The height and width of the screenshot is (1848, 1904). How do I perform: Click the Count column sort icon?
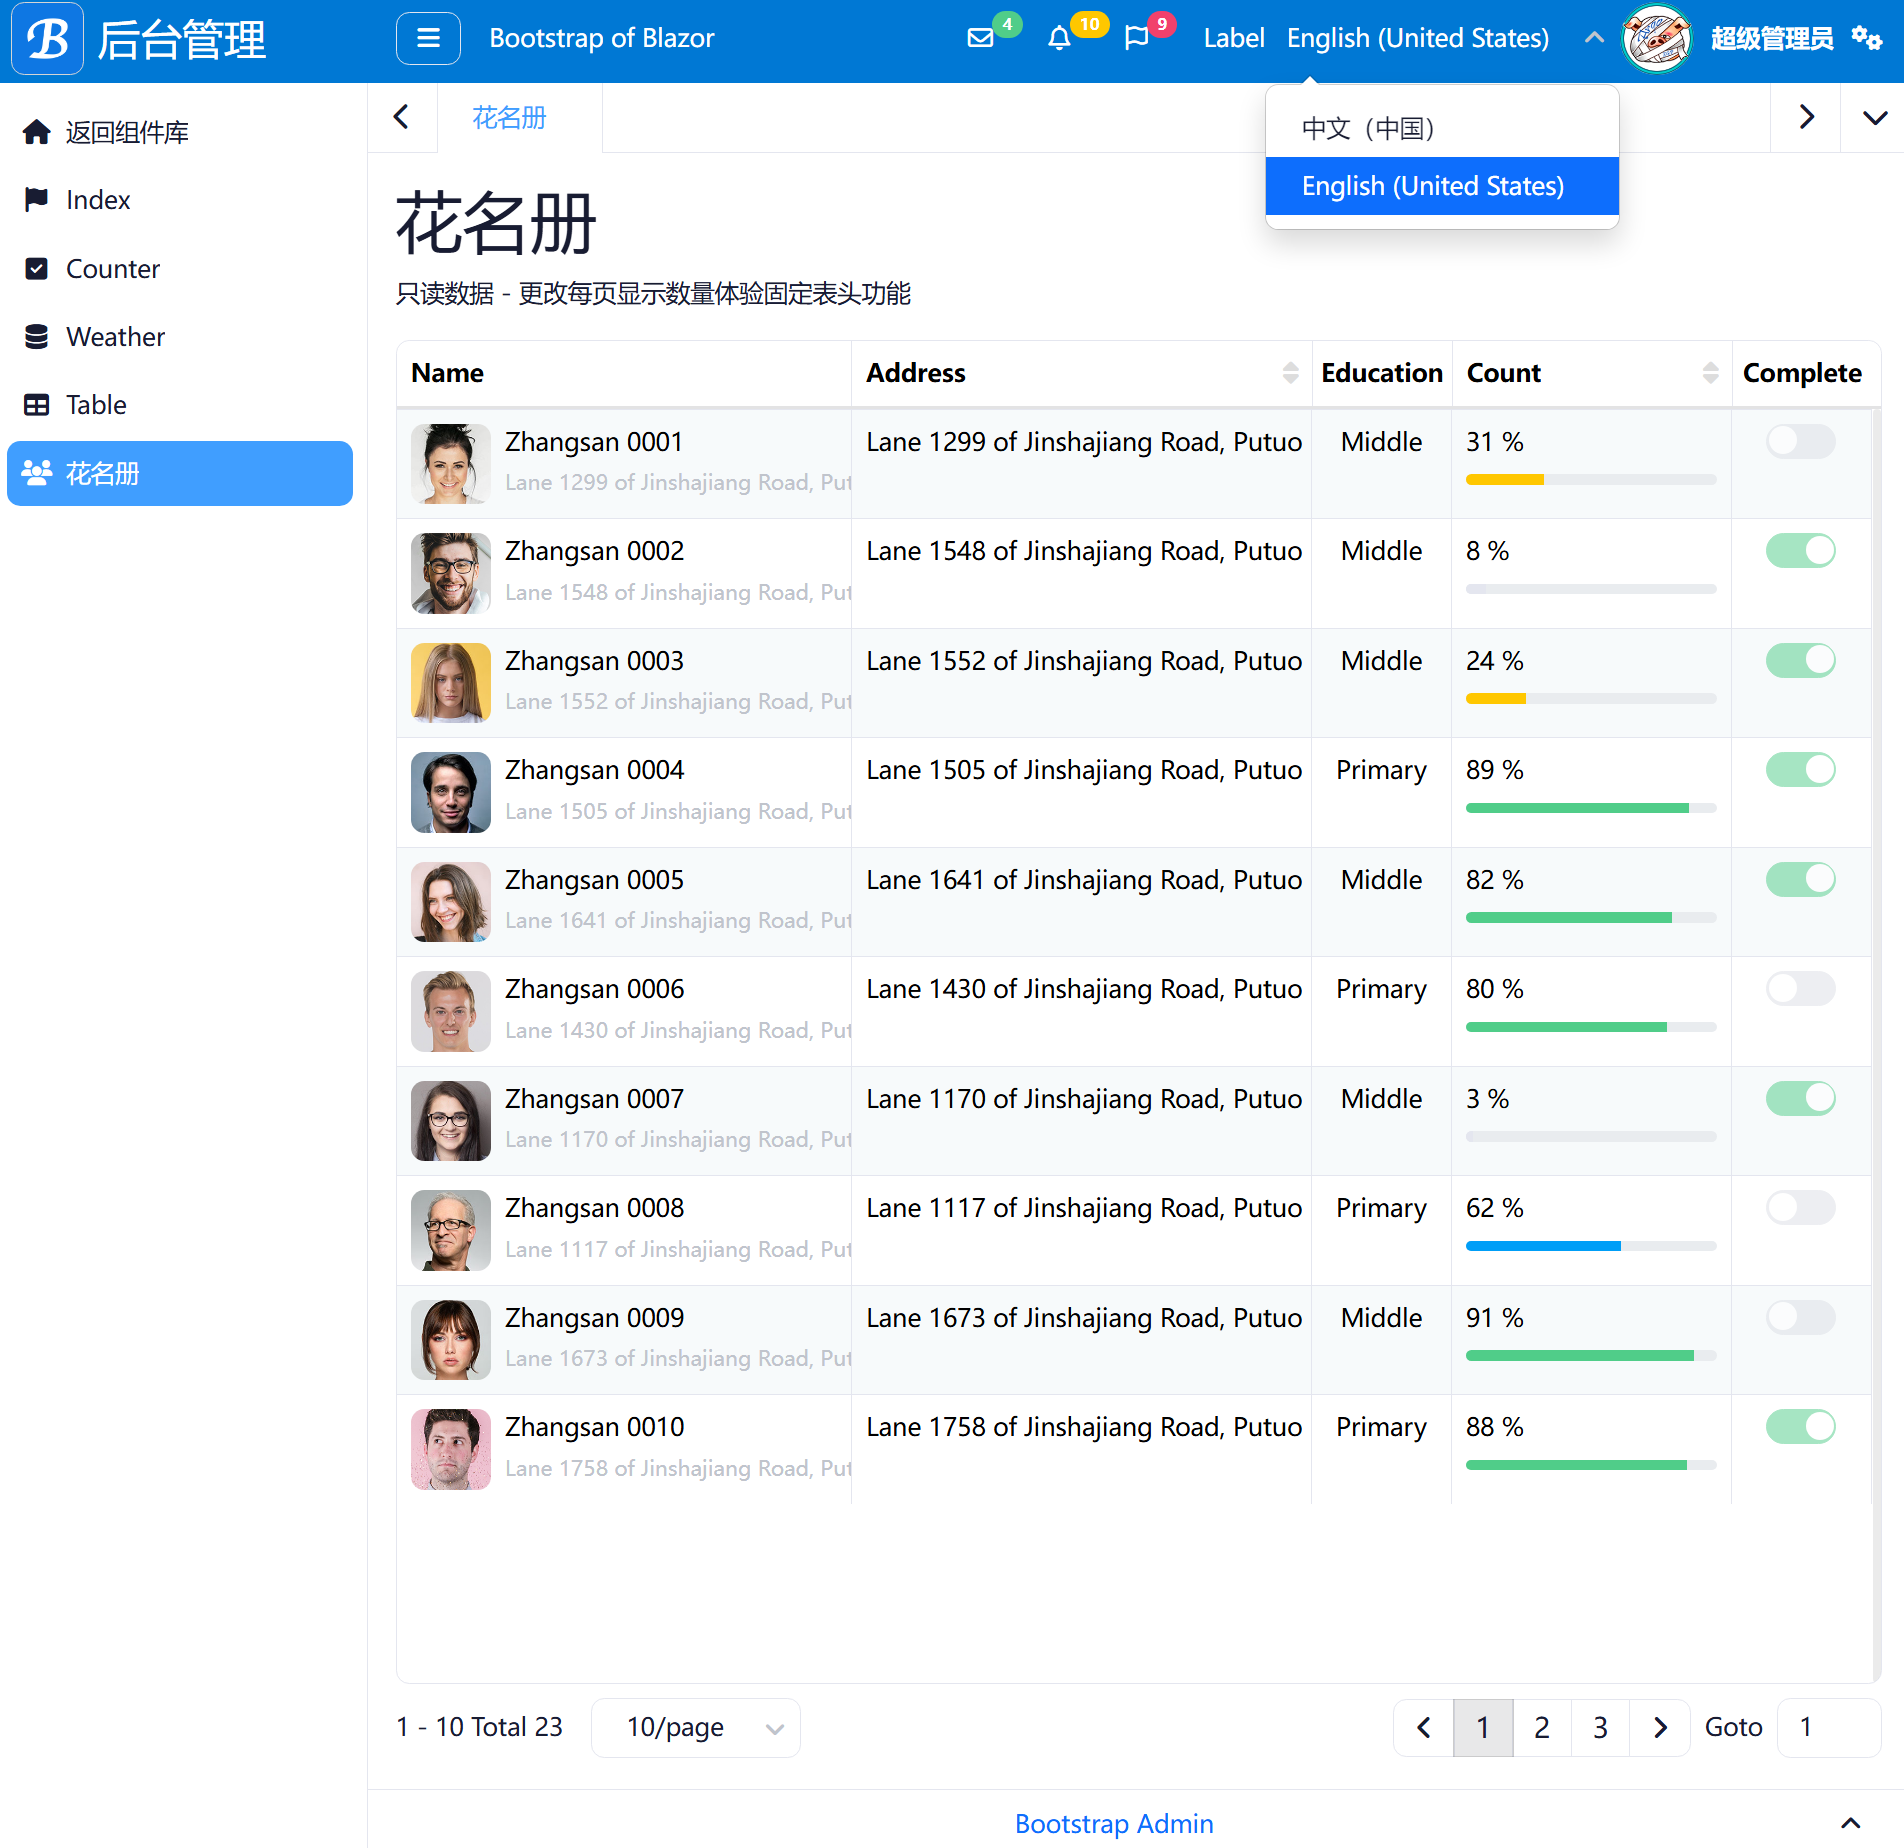pos(1710,373)
